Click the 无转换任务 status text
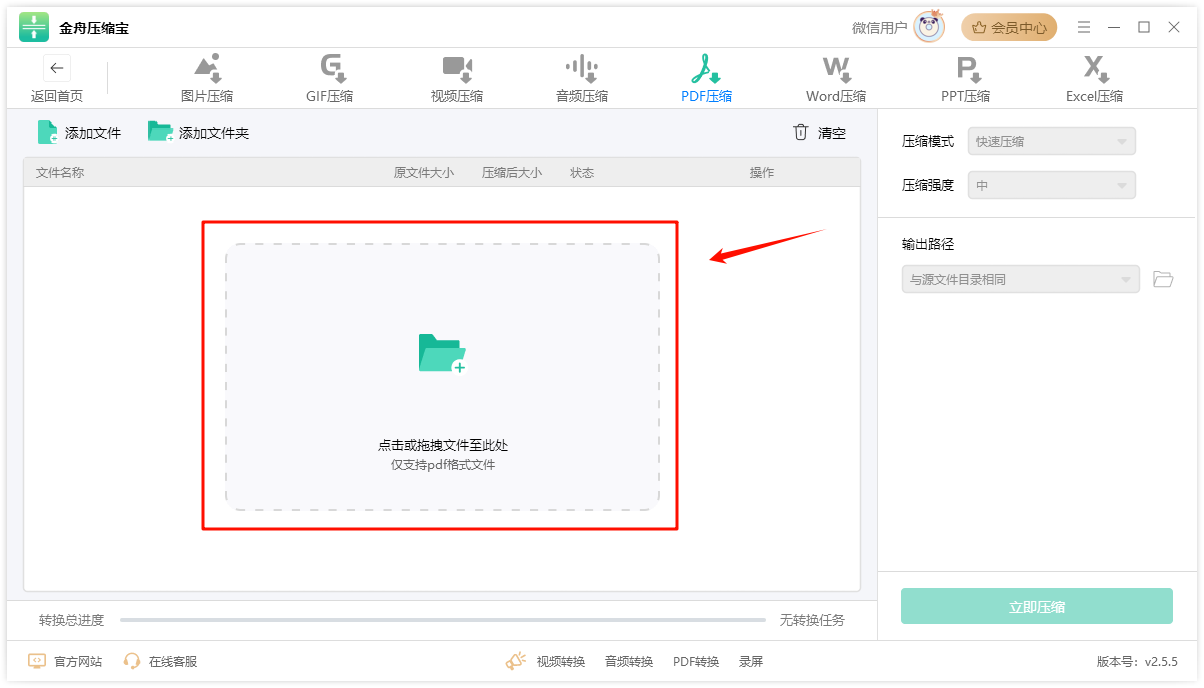 (812, 620)
